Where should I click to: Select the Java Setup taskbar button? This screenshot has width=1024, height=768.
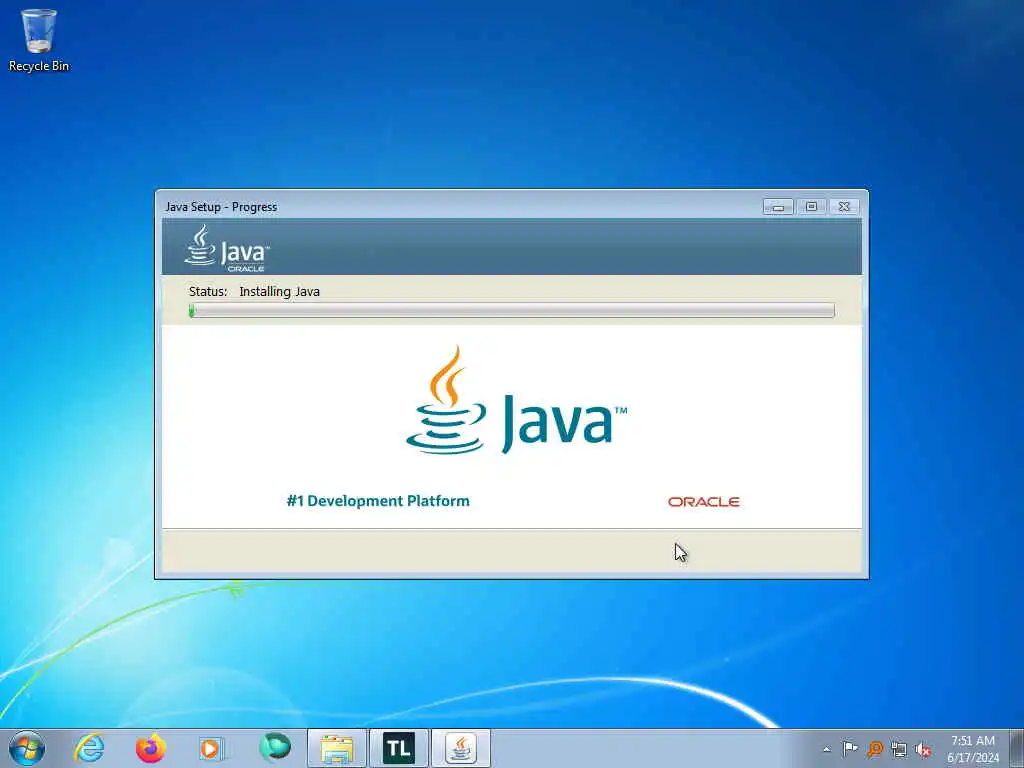(460, 748)
